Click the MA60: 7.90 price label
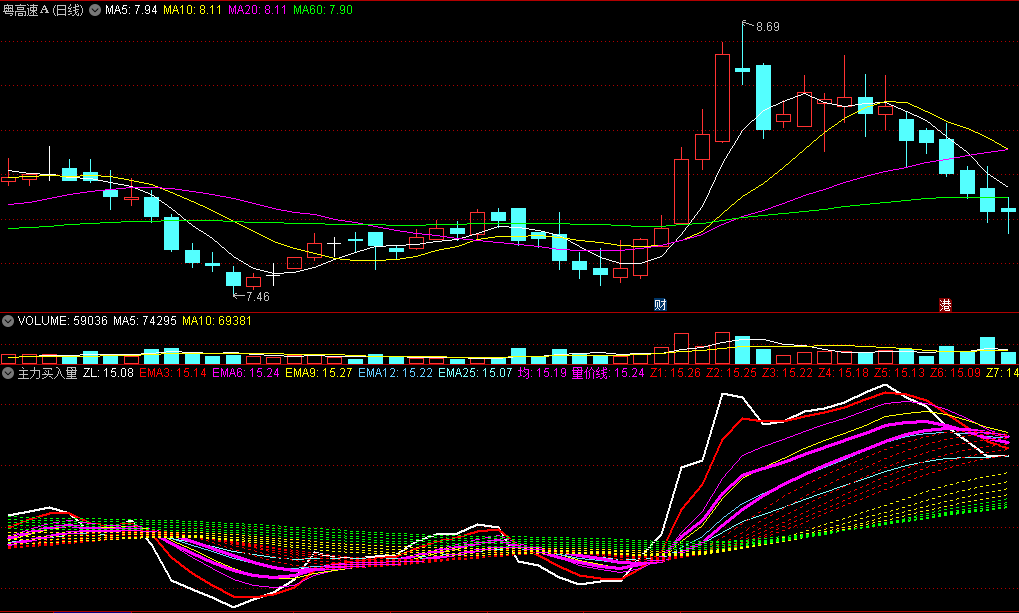This screenshot has height=613, width=1019. pyautogui.click(x=323, y=10)
